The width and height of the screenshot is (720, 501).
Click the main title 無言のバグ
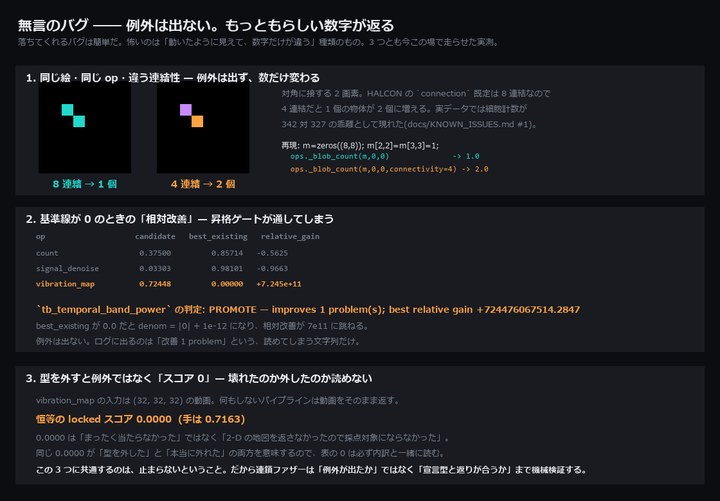tap(206, 25)
